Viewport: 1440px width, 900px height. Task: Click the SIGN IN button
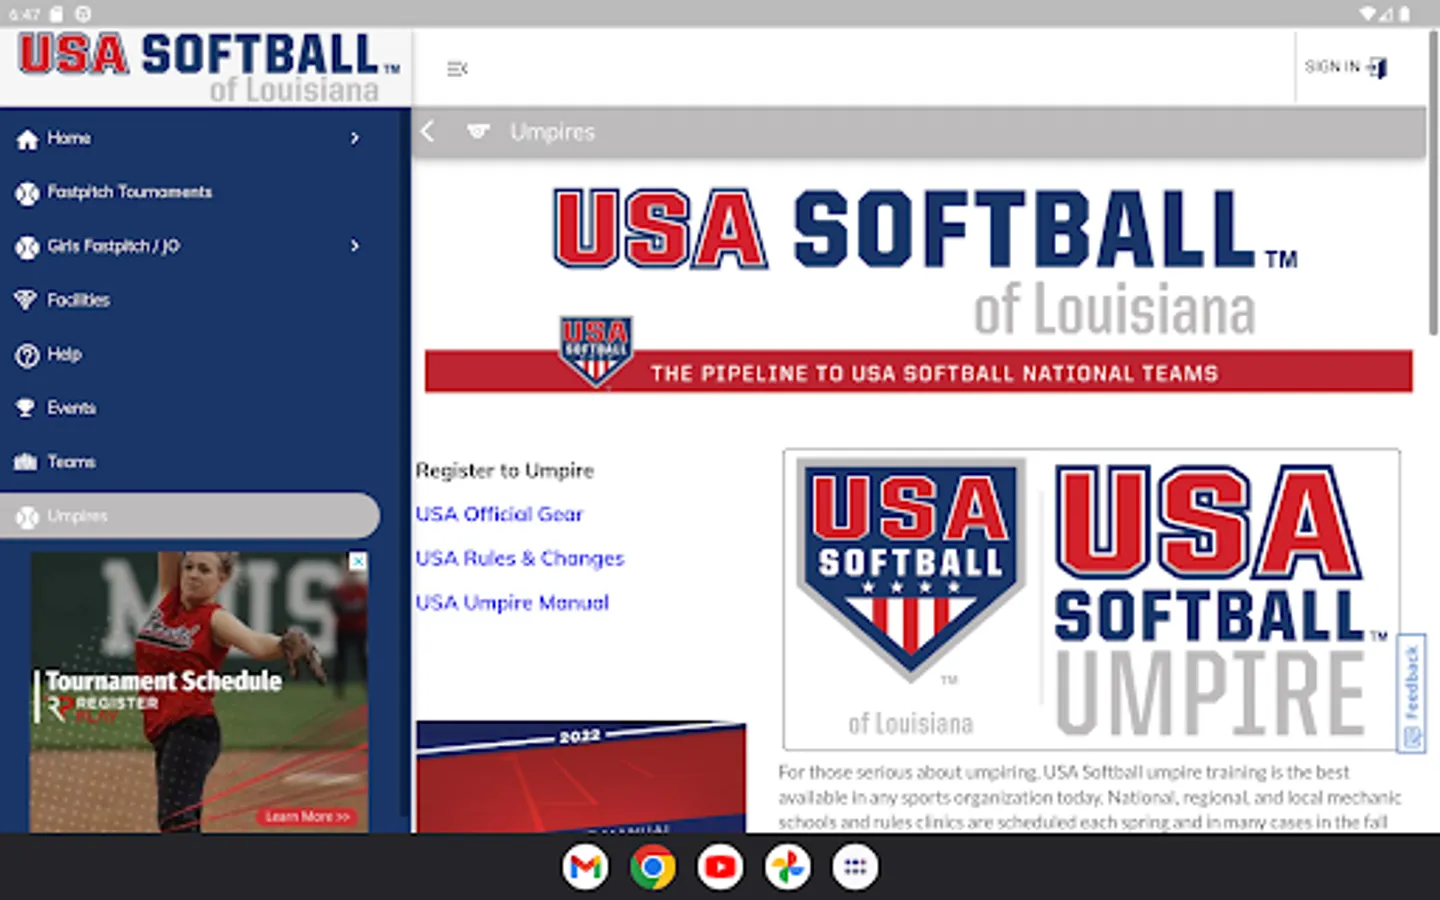tap(1346, 67)
